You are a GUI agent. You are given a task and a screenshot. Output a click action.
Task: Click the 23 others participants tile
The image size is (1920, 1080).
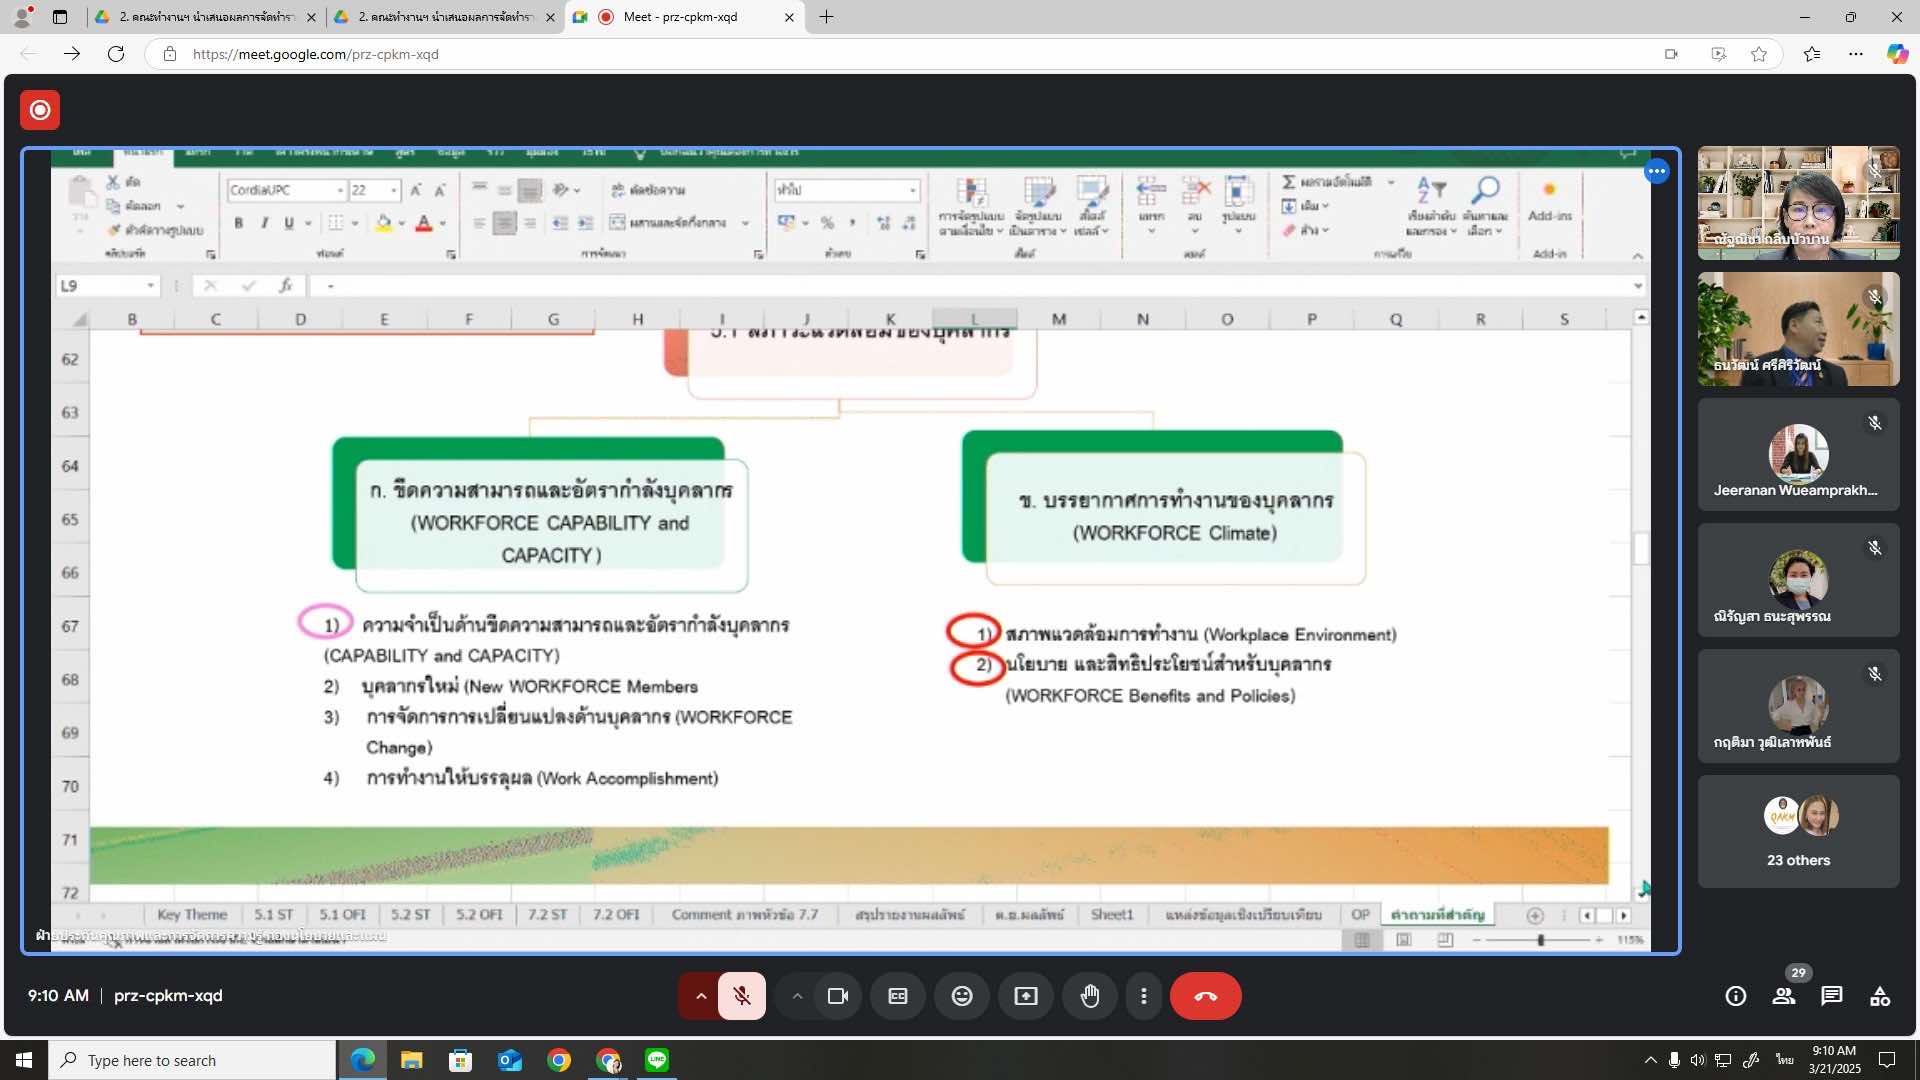(x=1798, y=832)
